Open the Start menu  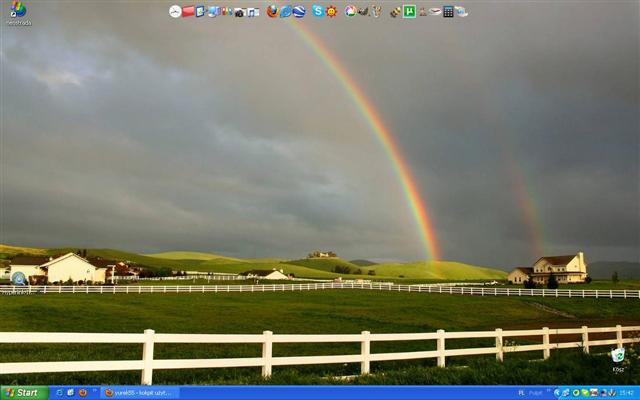point(22,393)
